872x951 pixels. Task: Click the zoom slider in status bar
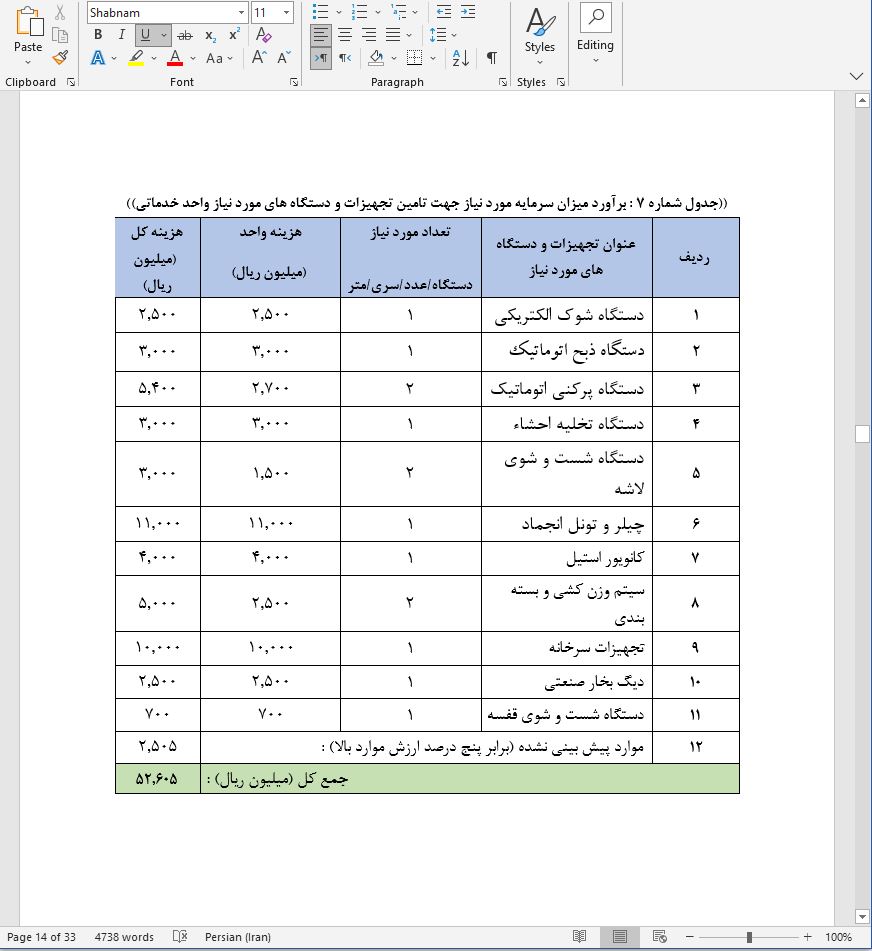click(749, 937)
